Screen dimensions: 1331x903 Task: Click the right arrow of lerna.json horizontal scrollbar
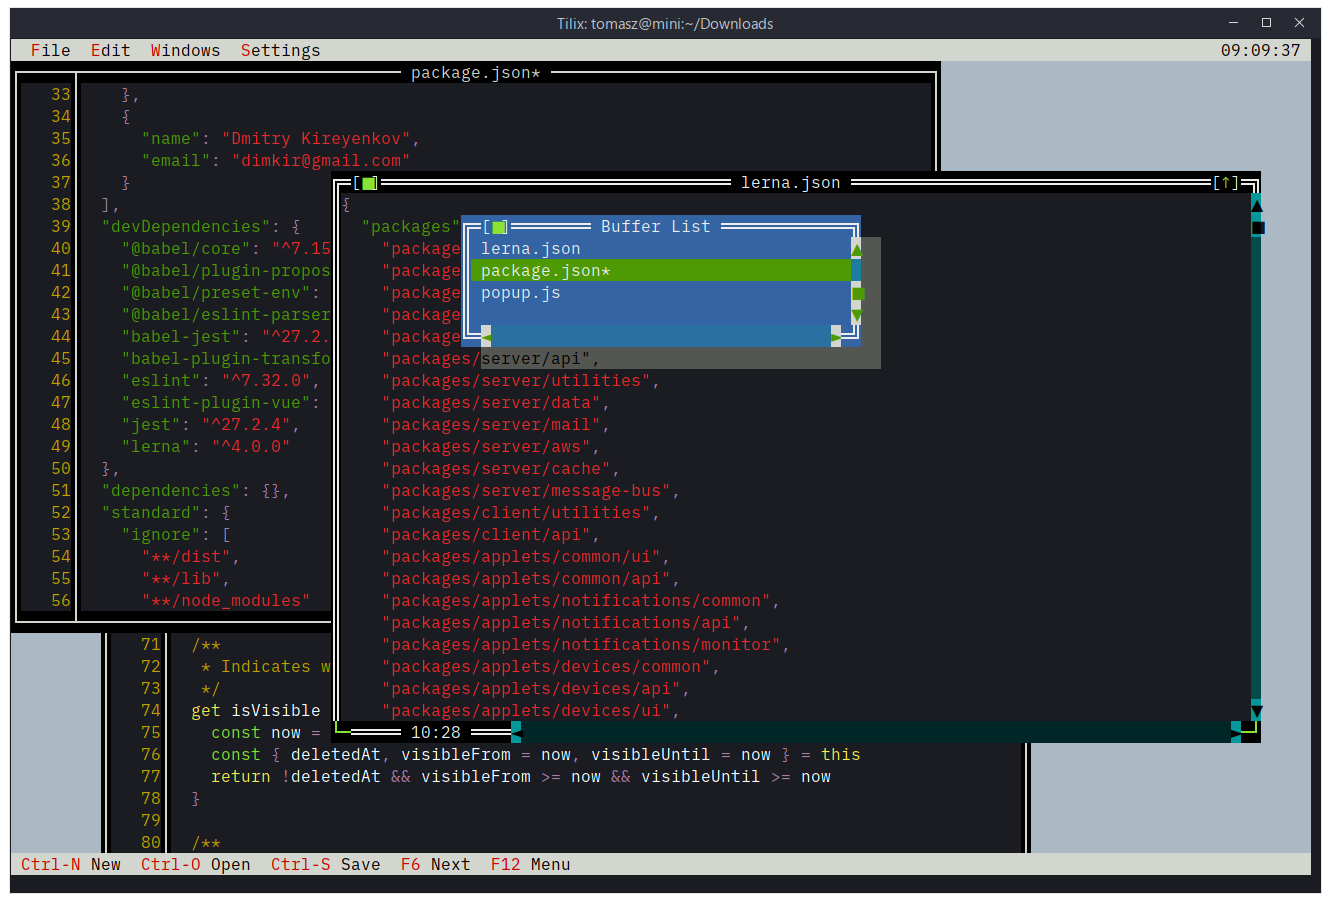point(1237,732)
